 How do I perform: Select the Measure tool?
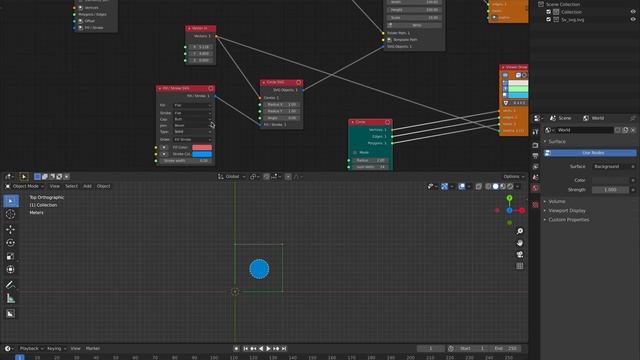(x=11, y=298)
